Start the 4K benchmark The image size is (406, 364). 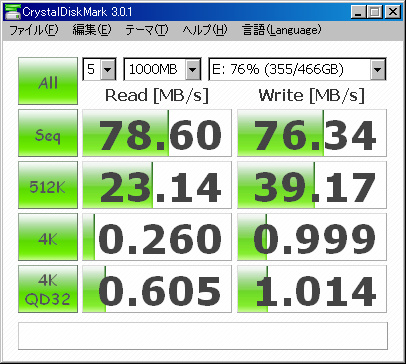click(x=48, y=237)
